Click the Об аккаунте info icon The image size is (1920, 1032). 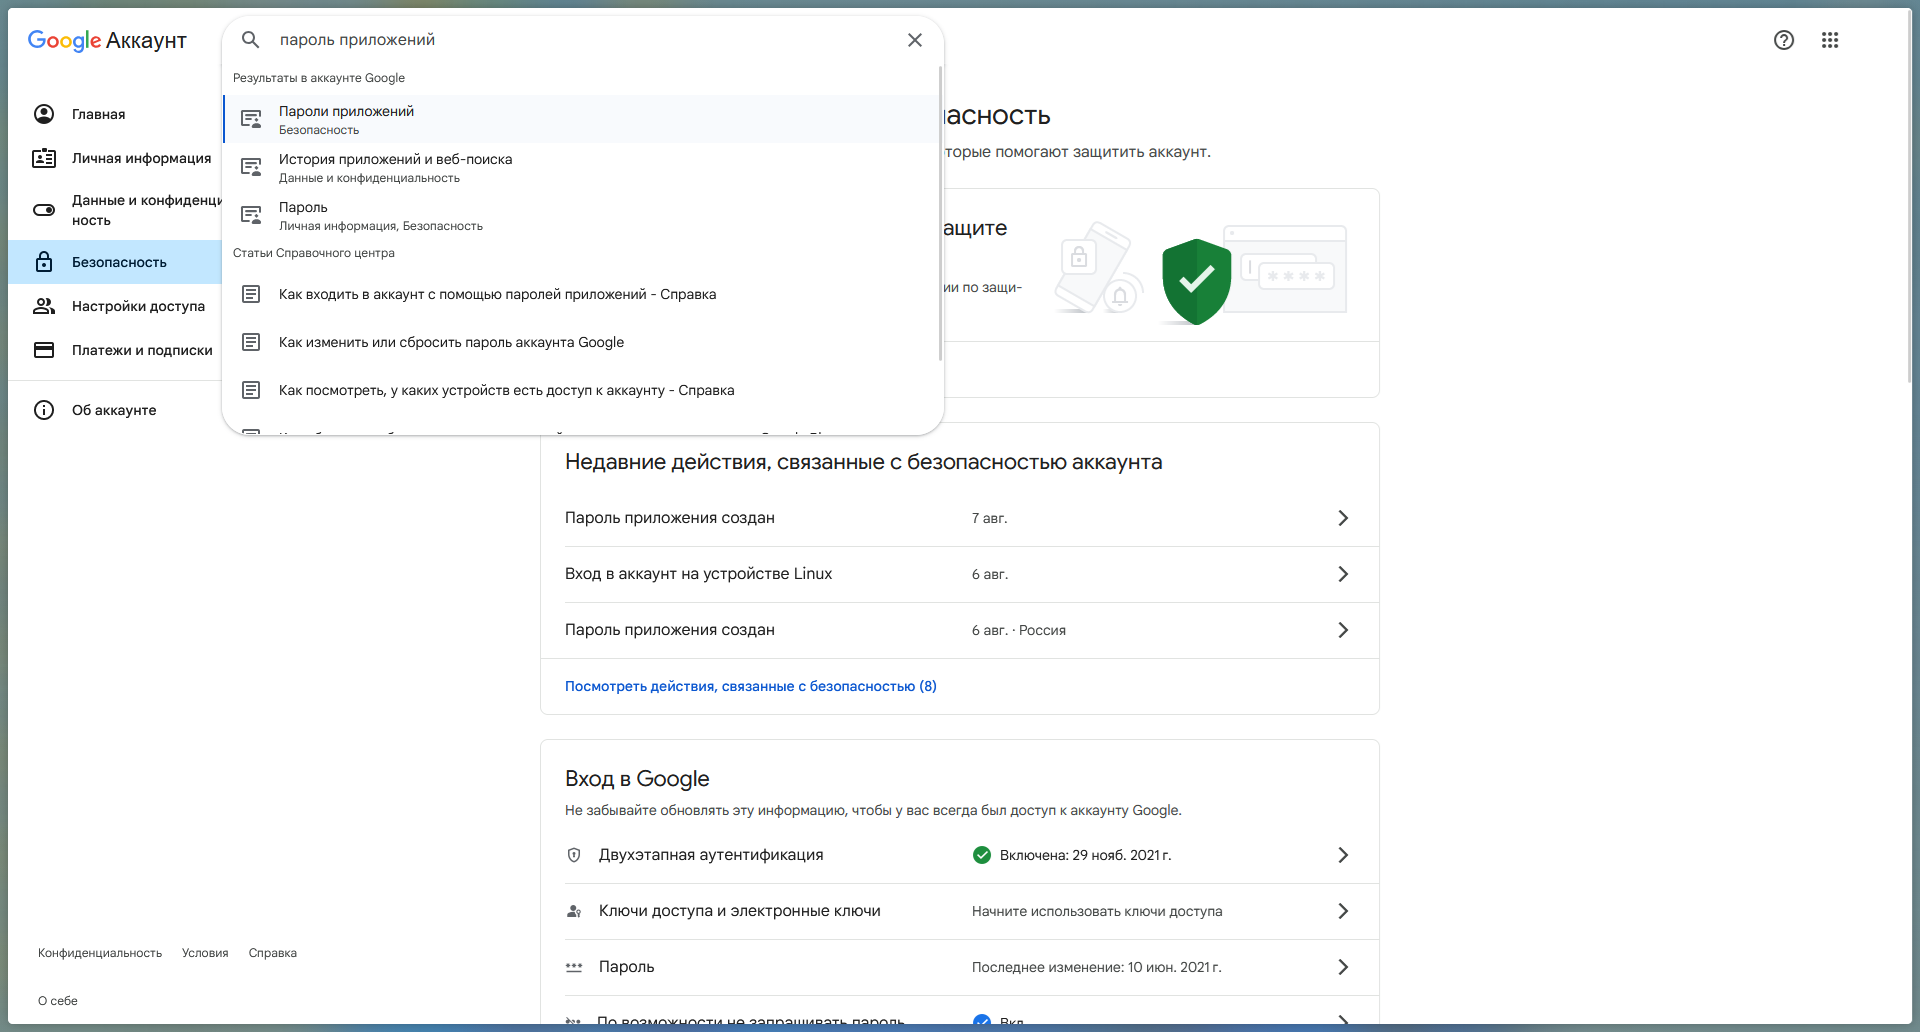click(44, 410)
